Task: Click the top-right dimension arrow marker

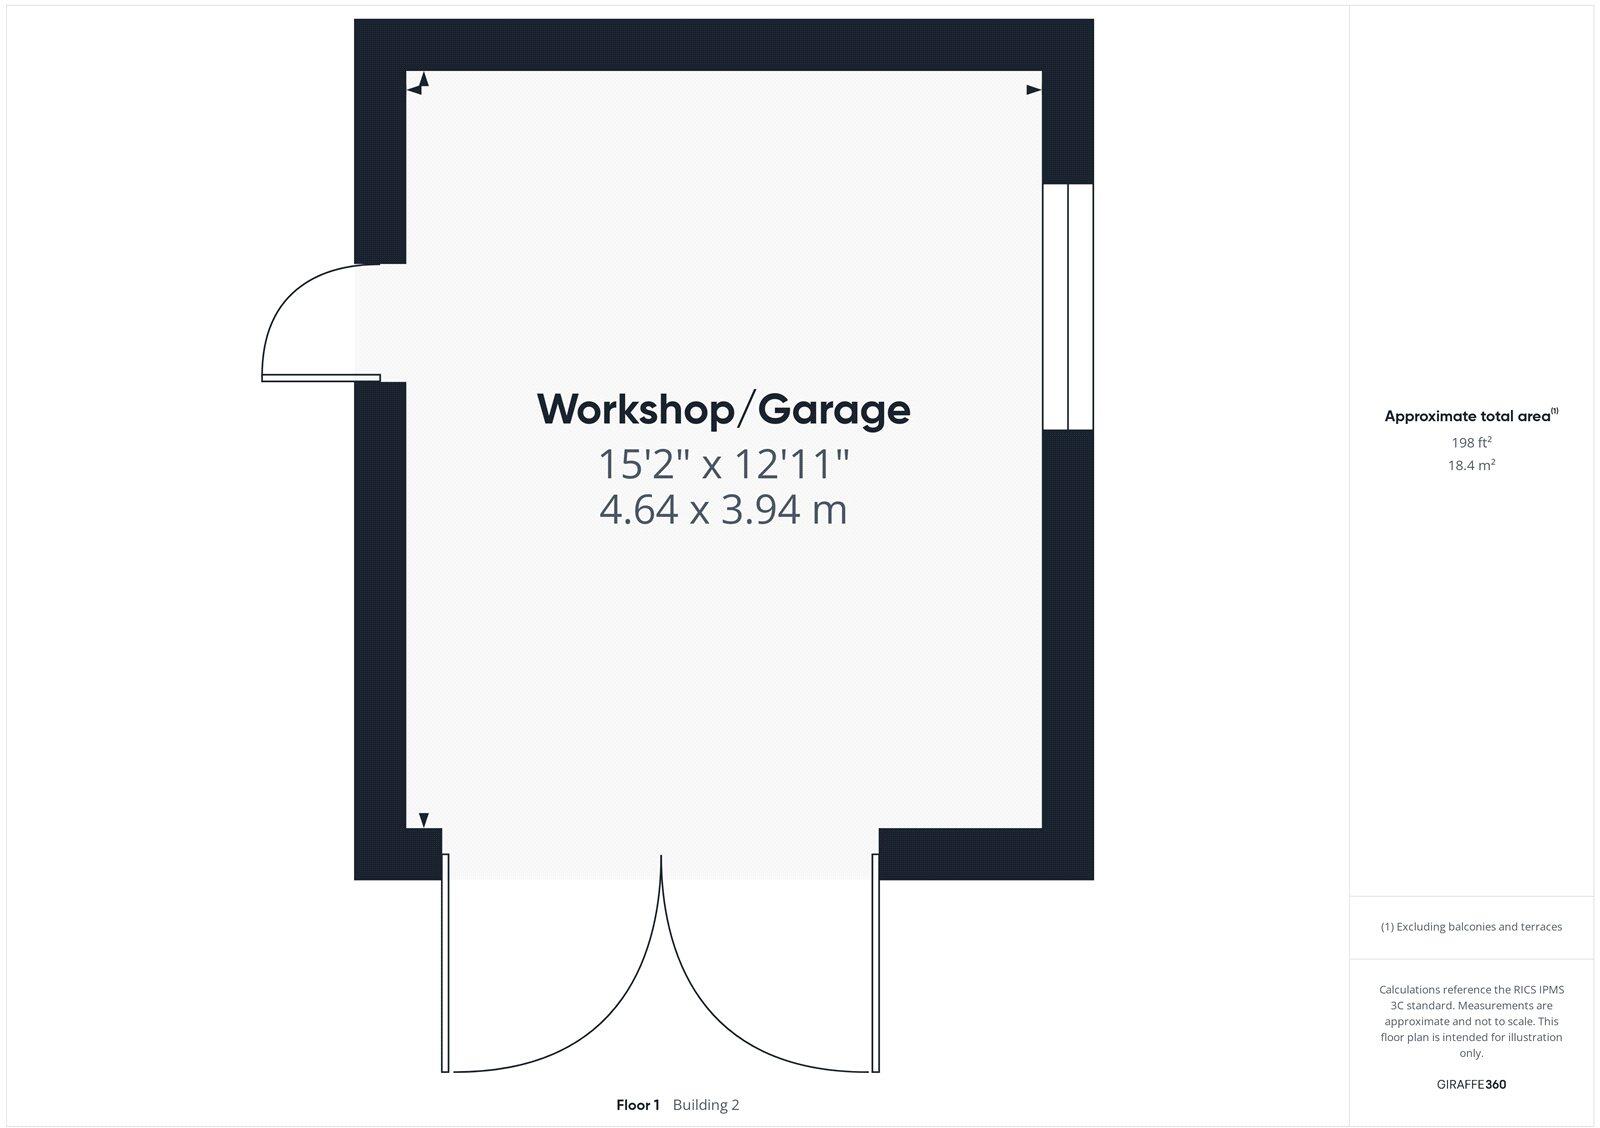Action: pos(1033,90)
